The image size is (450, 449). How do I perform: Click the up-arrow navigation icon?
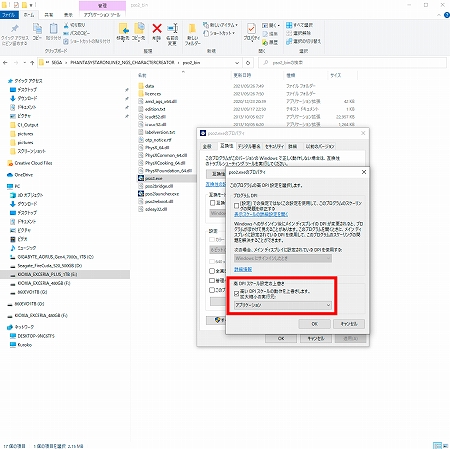click(32, 63)
